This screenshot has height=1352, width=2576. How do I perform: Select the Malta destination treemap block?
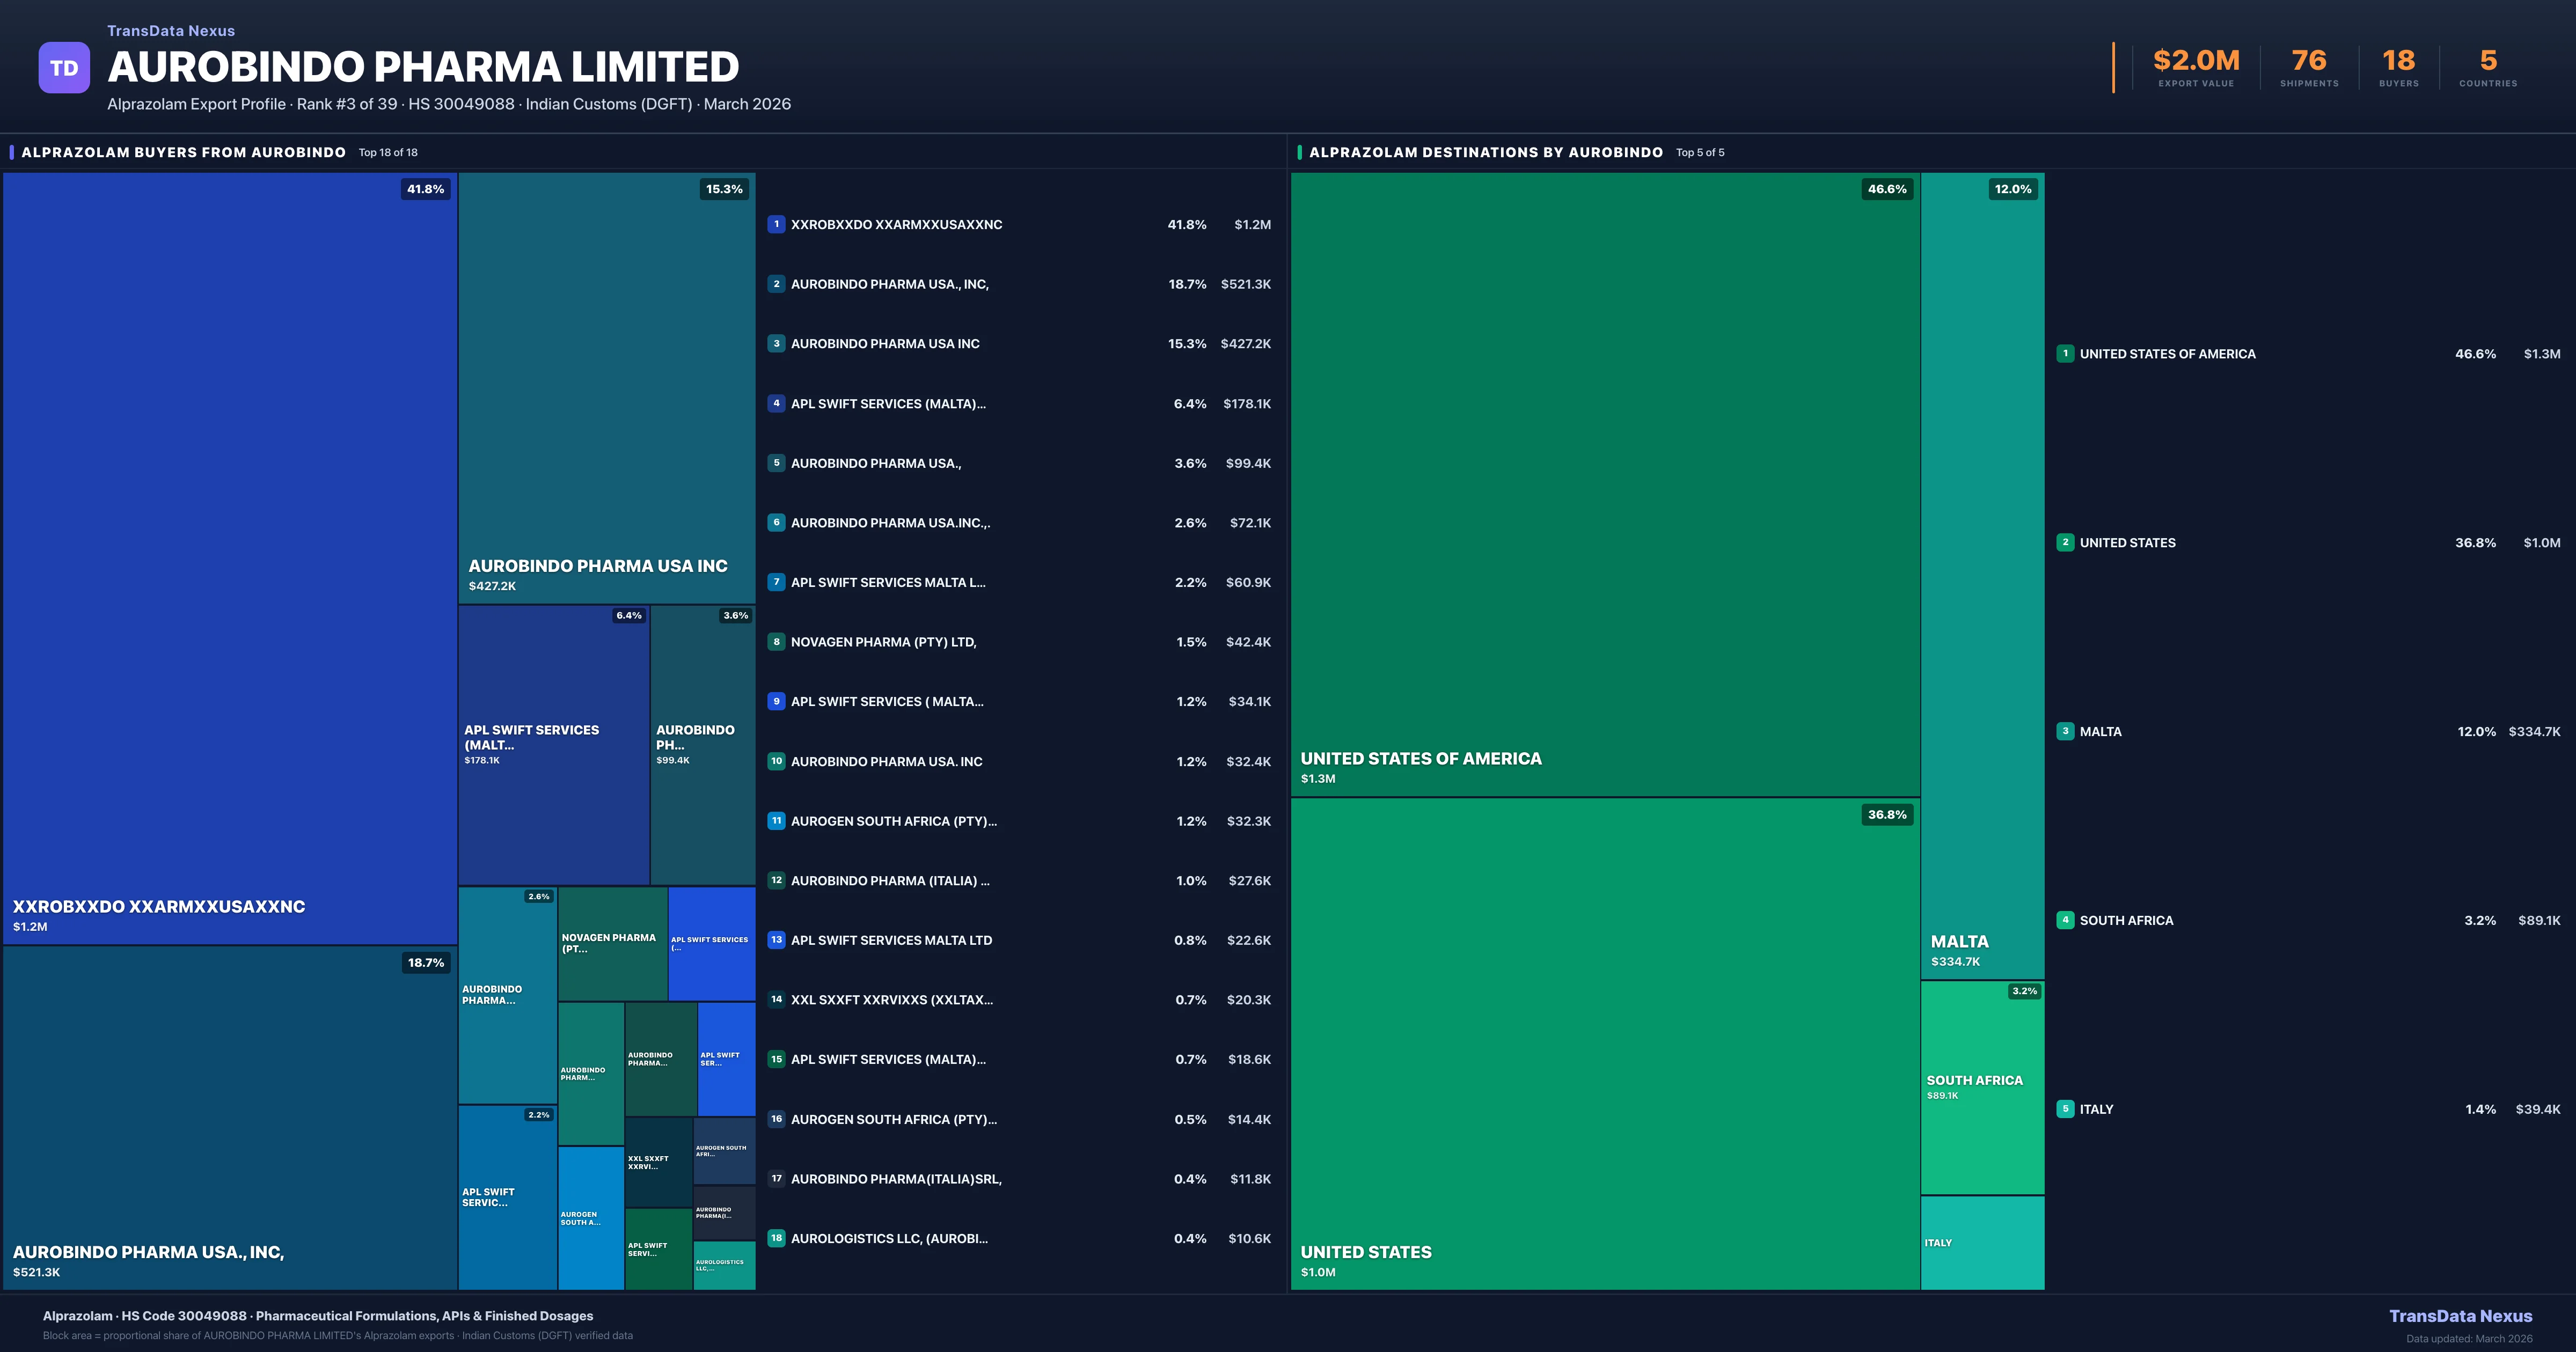tap(1982, 575)
